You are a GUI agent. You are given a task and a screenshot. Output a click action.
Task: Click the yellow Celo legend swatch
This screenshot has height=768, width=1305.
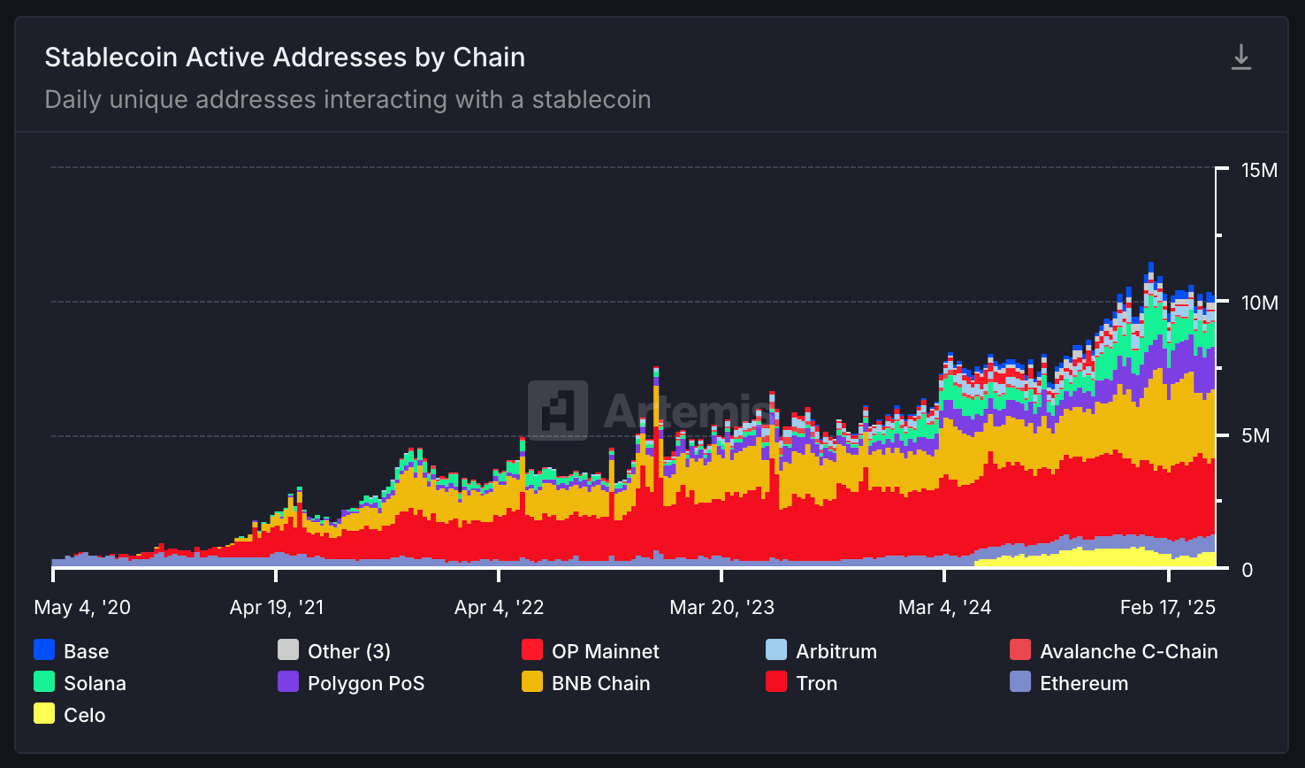point(44,715)
